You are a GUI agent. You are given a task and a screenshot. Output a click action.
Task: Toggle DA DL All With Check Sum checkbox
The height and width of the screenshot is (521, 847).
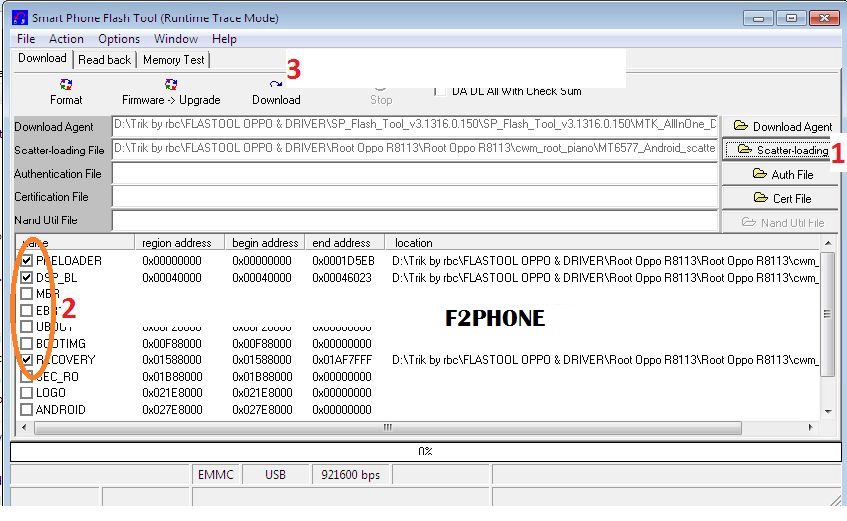[x=440, y=91]
